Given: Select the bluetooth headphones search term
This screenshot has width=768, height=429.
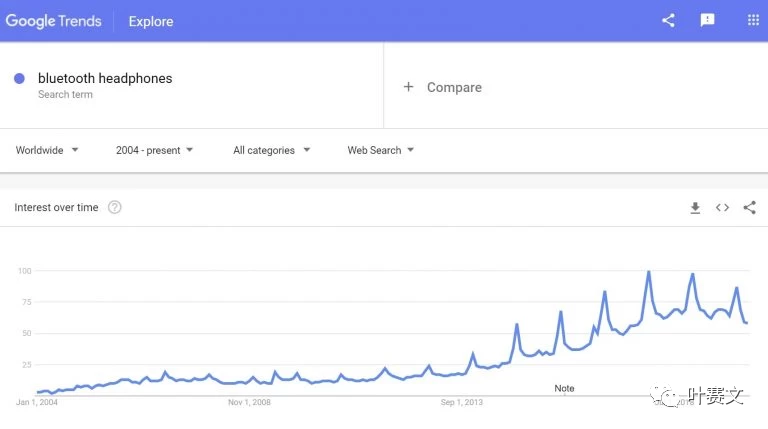Looking at the screenshot, I should click(105, 78).
